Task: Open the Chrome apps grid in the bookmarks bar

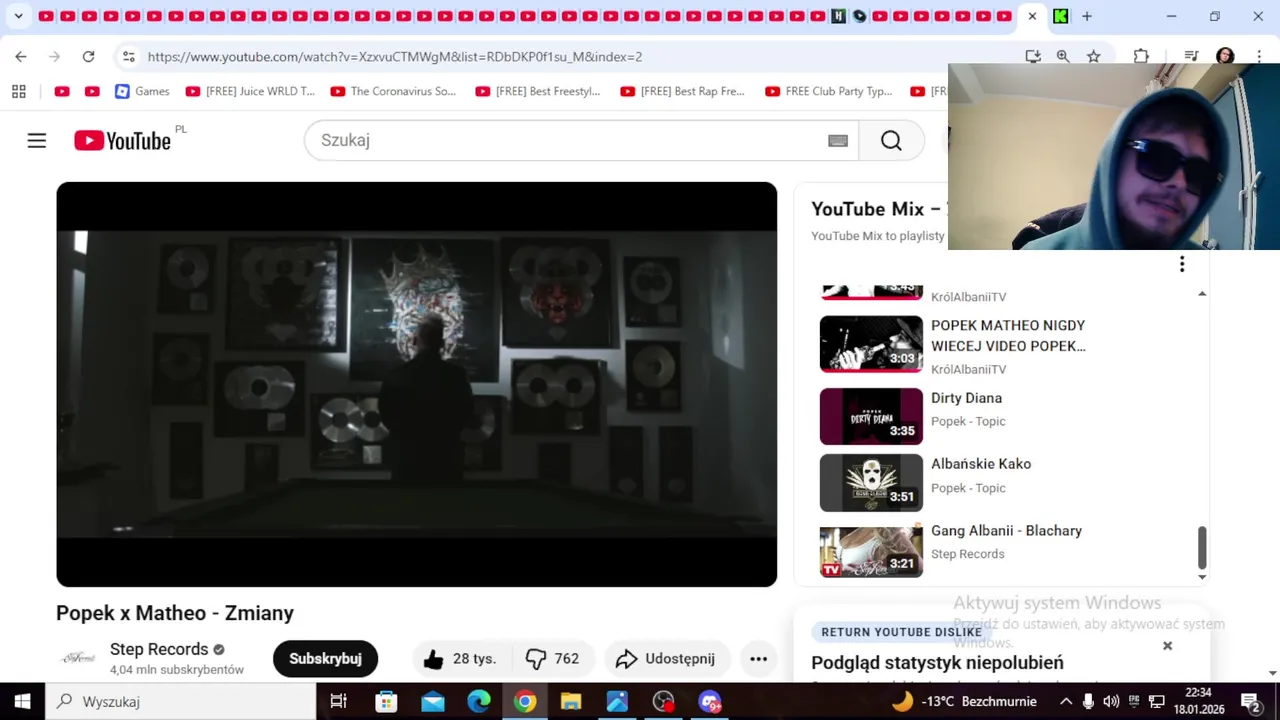Action: click(18, 91)
